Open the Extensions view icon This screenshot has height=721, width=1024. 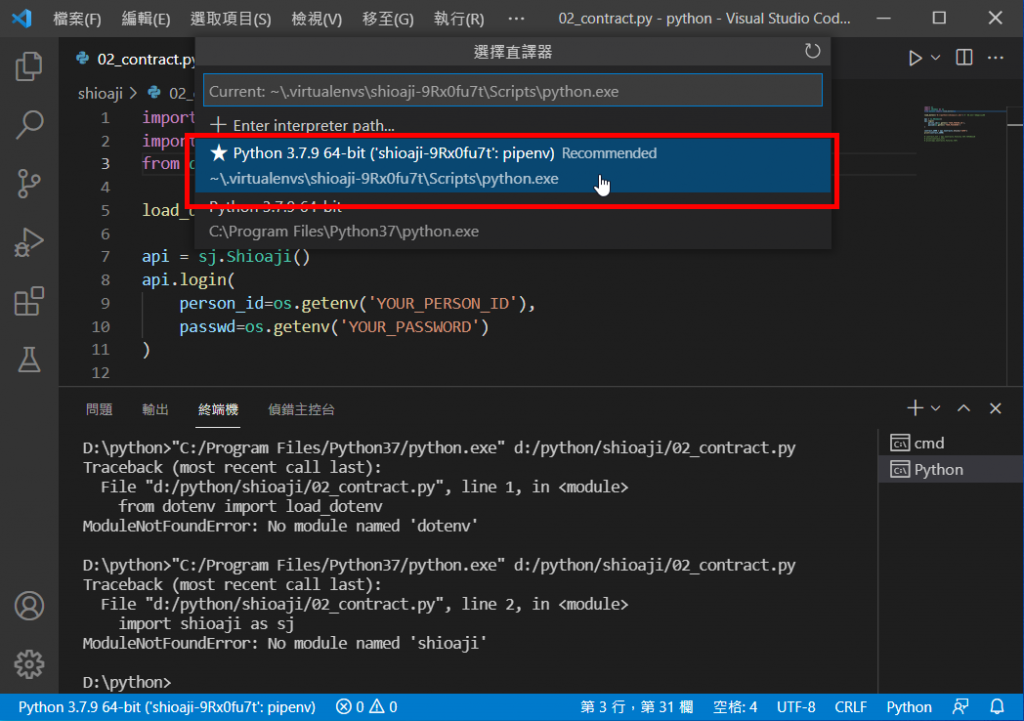coord(29,301)
